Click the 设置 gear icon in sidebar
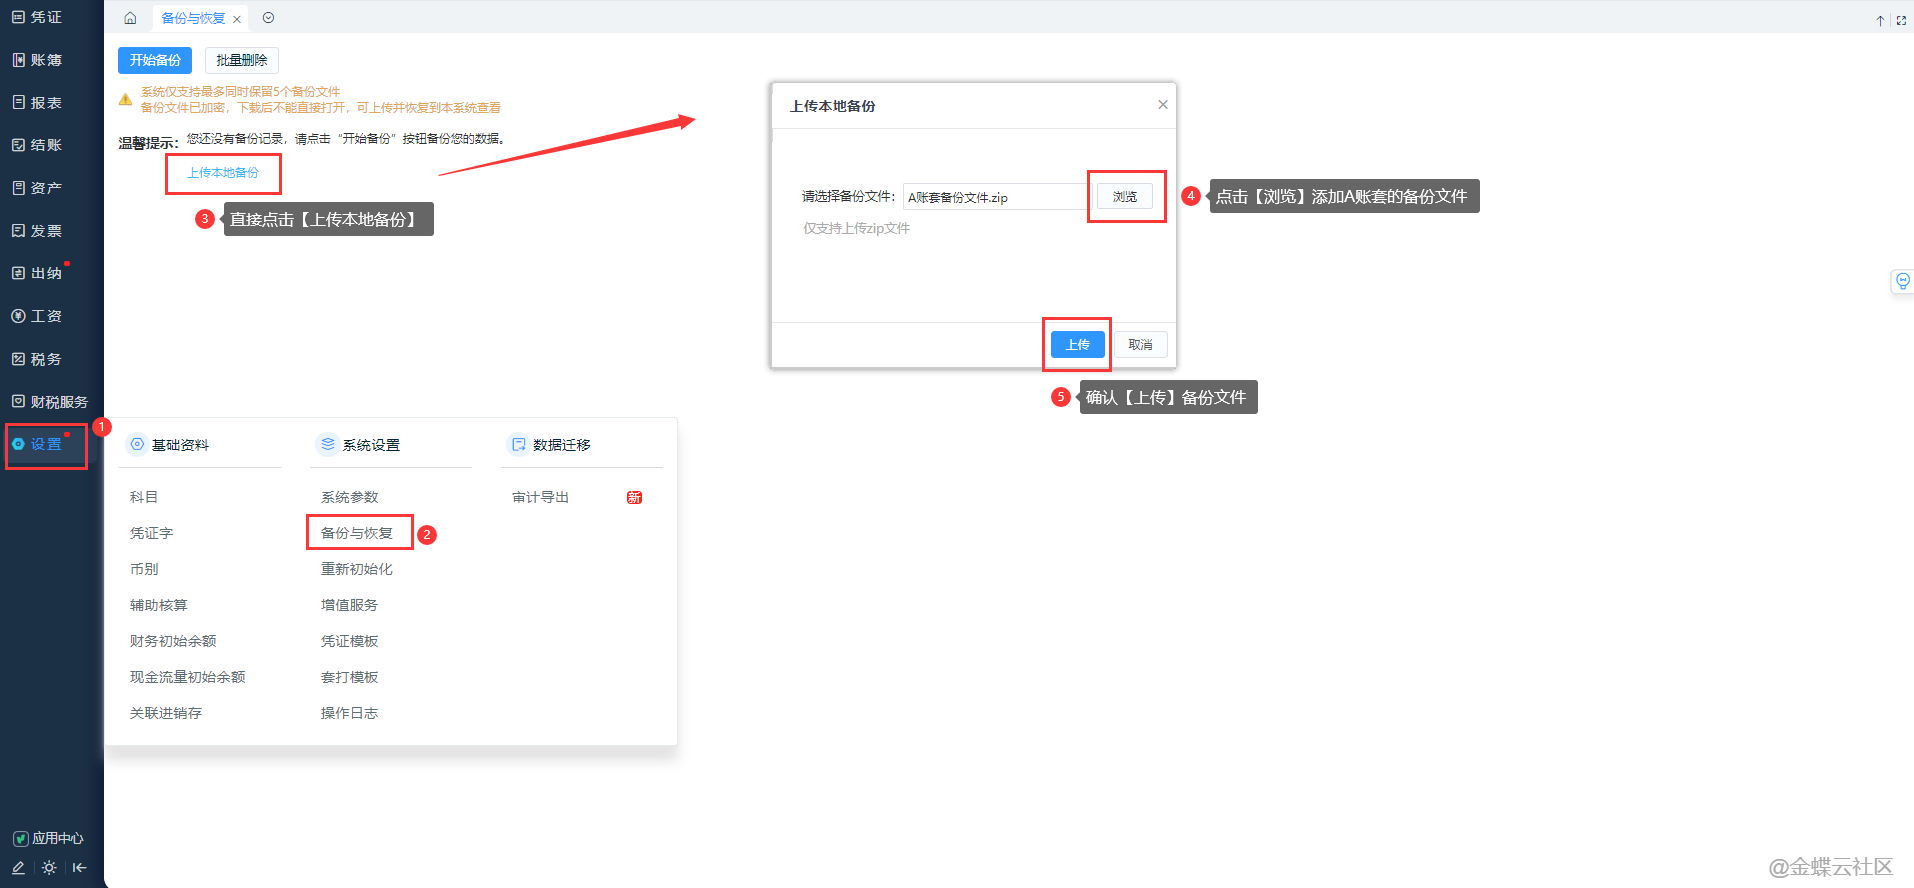 click(18, 444)
